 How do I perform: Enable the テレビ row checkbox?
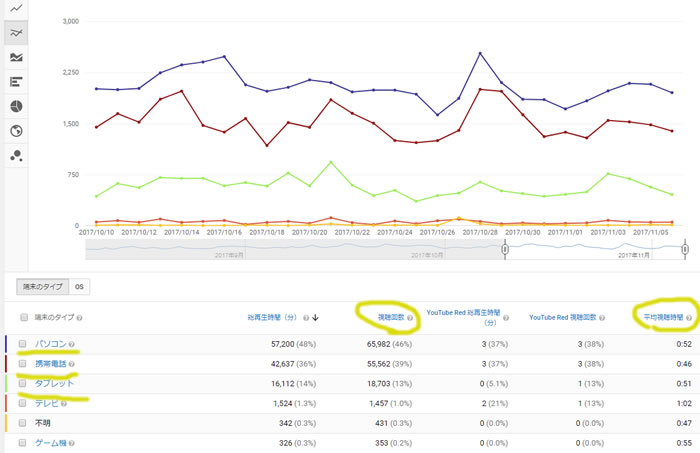pos(23,403)
